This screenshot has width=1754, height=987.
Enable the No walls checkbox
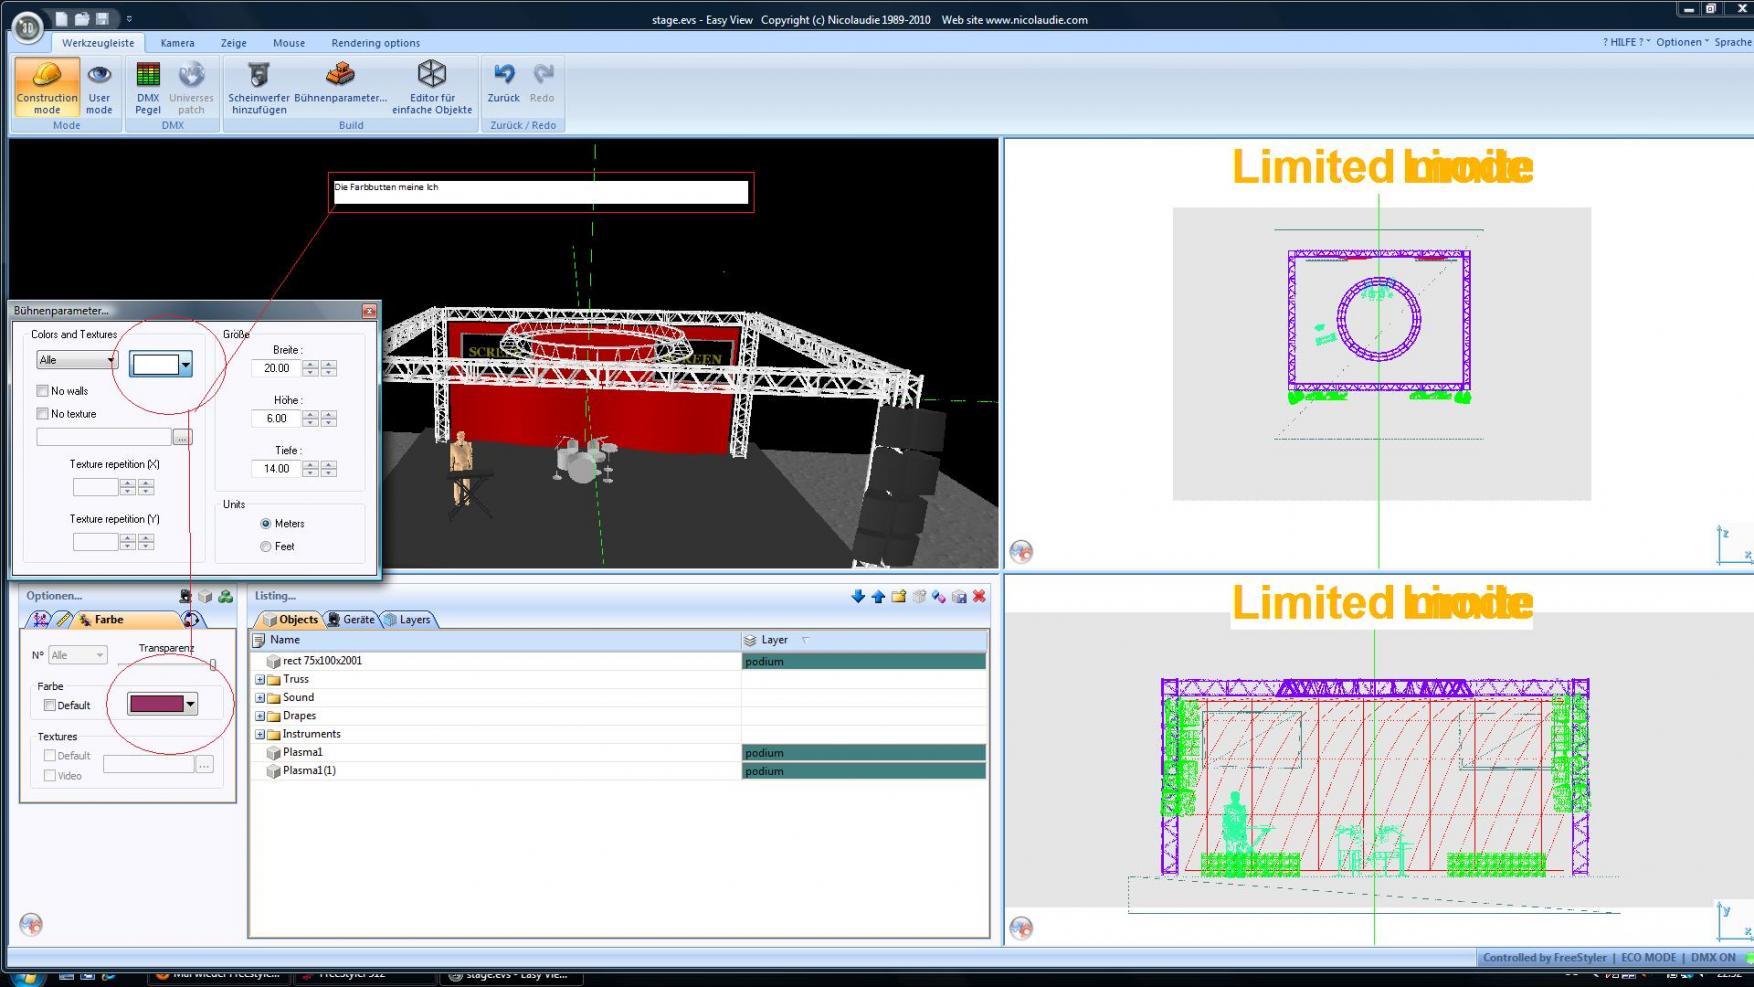(x=43, y=391)
